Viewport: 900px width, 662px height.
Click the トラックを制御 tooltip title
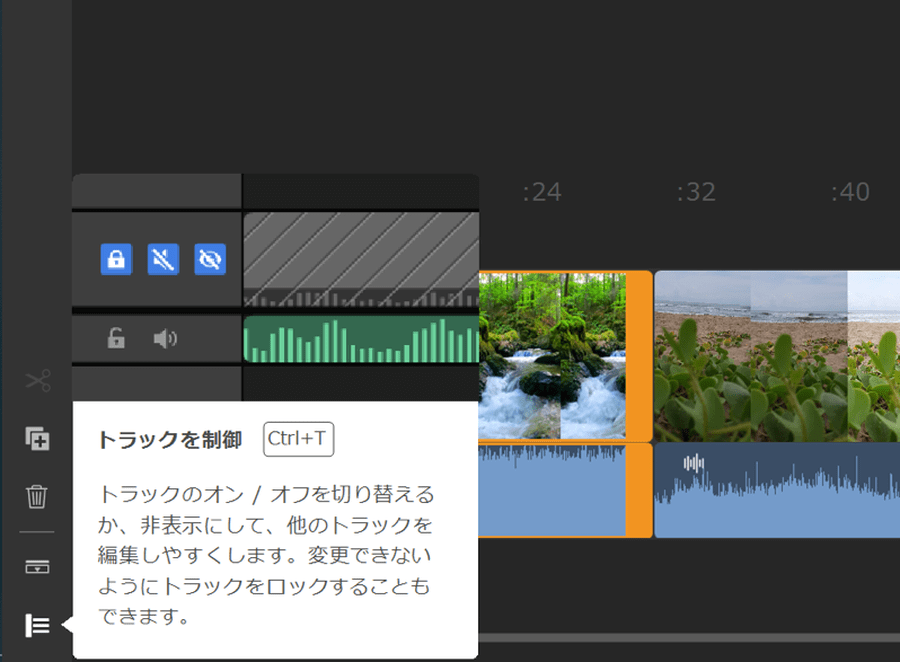(x=170, y=440)
